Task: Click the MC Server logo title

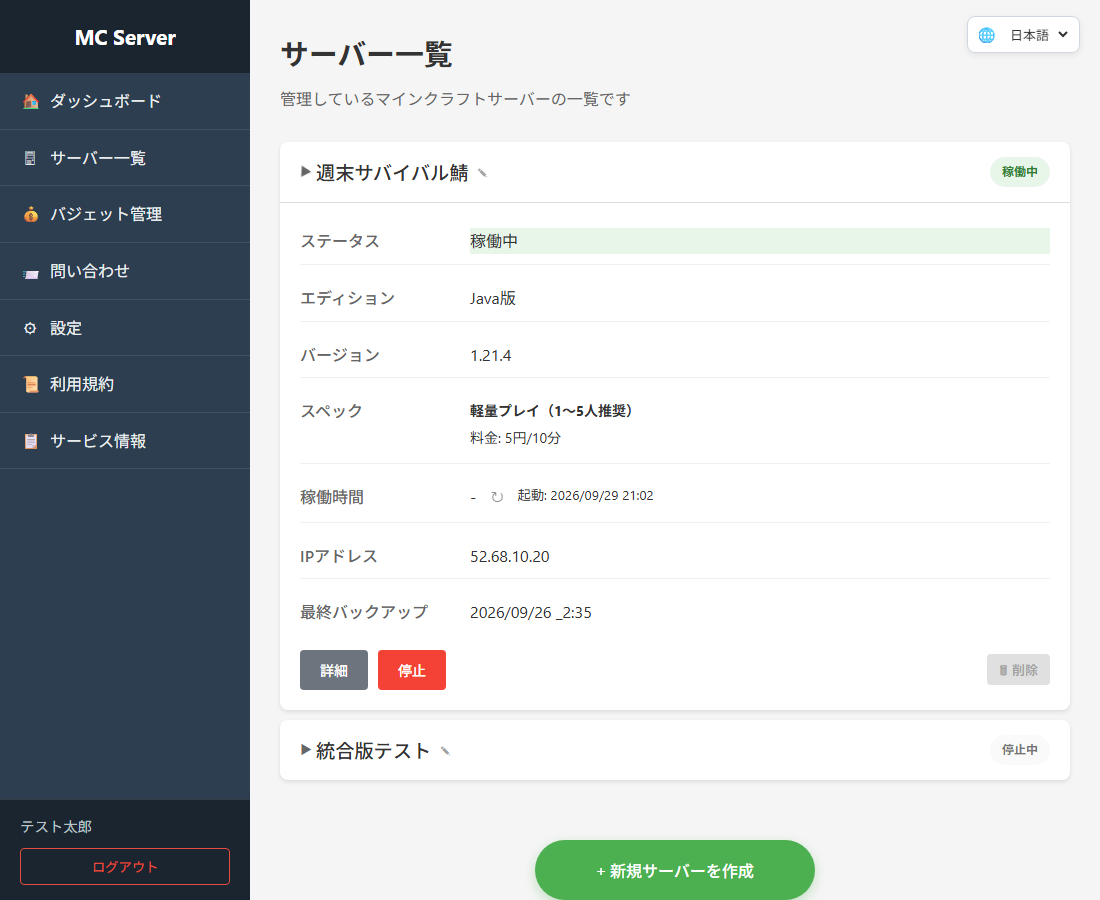Action: (125, 37)
